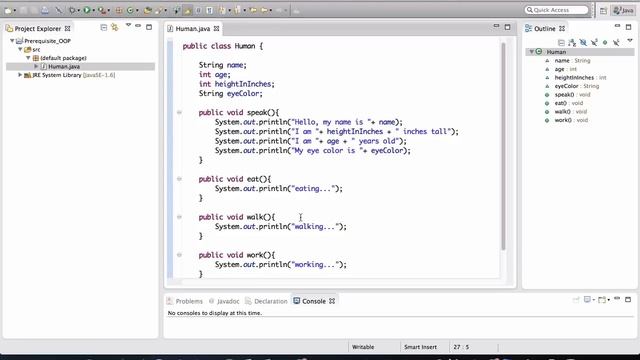Select the Console tab

pos(314,301)
